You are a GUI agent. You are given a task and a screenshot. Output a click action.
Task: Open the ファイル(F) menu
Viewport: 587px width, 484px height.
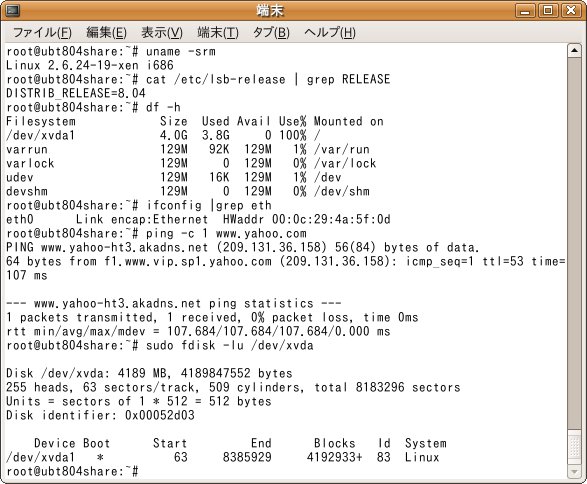point(42,33)
